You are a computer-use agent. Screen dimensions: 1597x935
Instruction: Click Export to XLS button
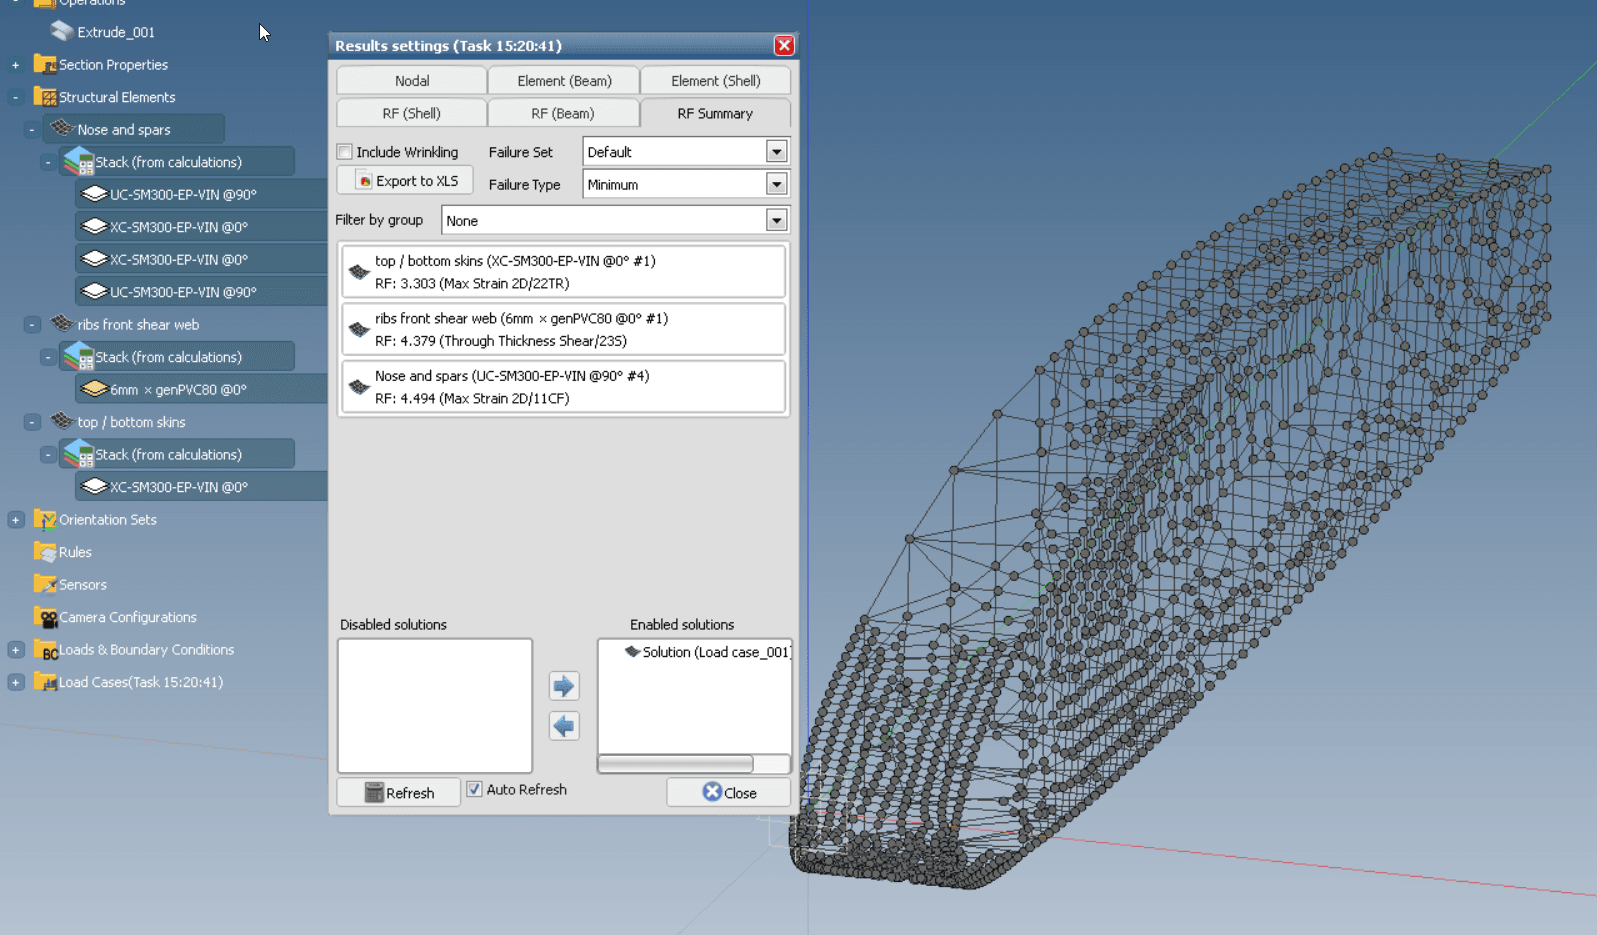coord(405,181)
